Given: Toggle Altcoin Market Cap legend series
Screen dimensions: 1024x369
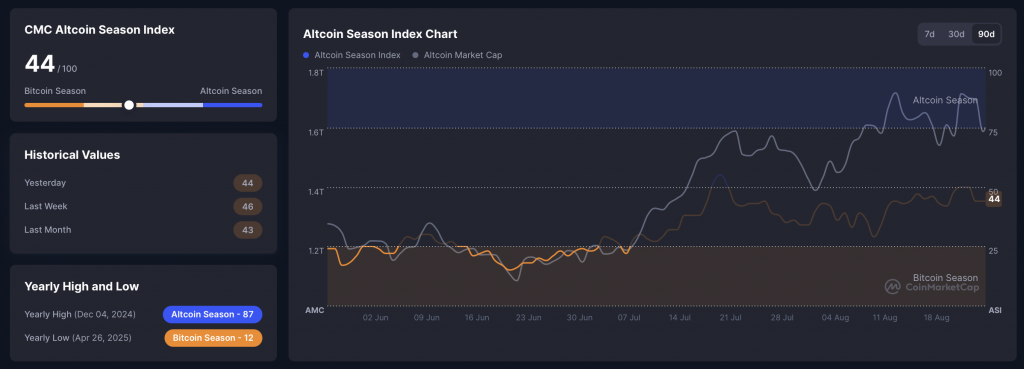Looking at the screenshot, I should [457, 55].
